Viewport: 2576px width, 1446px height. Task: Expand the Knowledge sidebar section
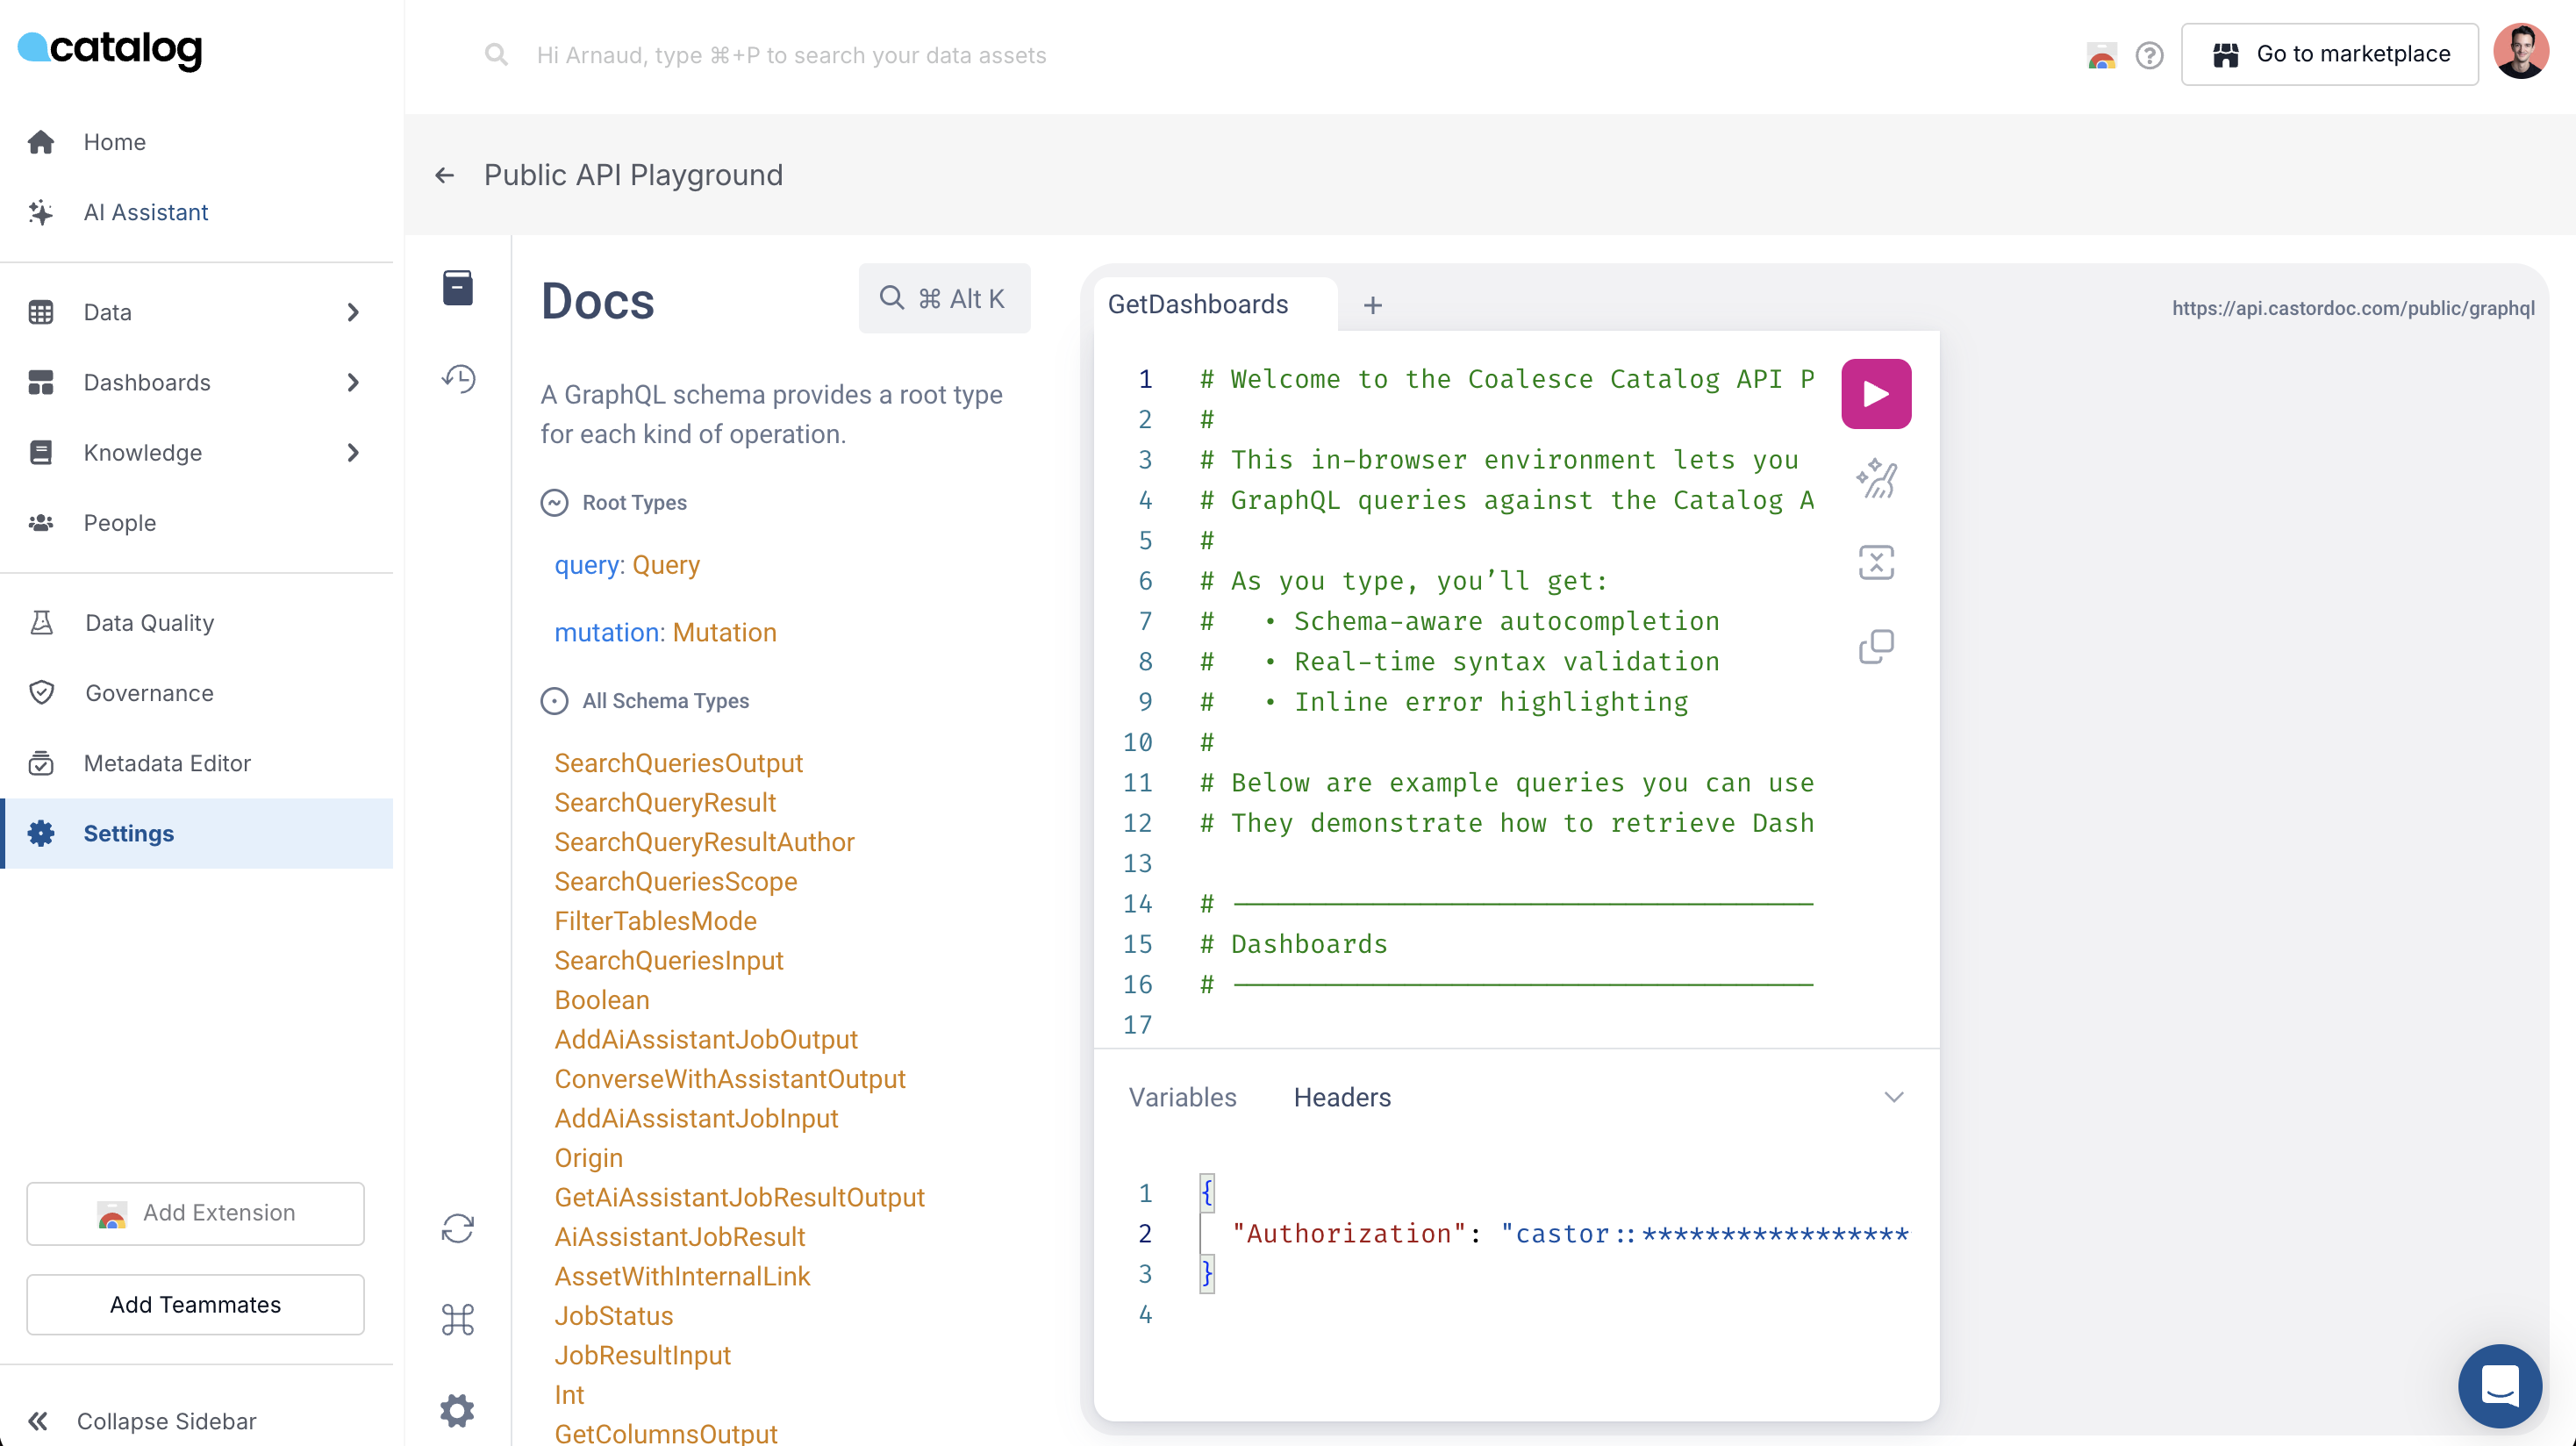pyautogui.click(x=353, y=453)
